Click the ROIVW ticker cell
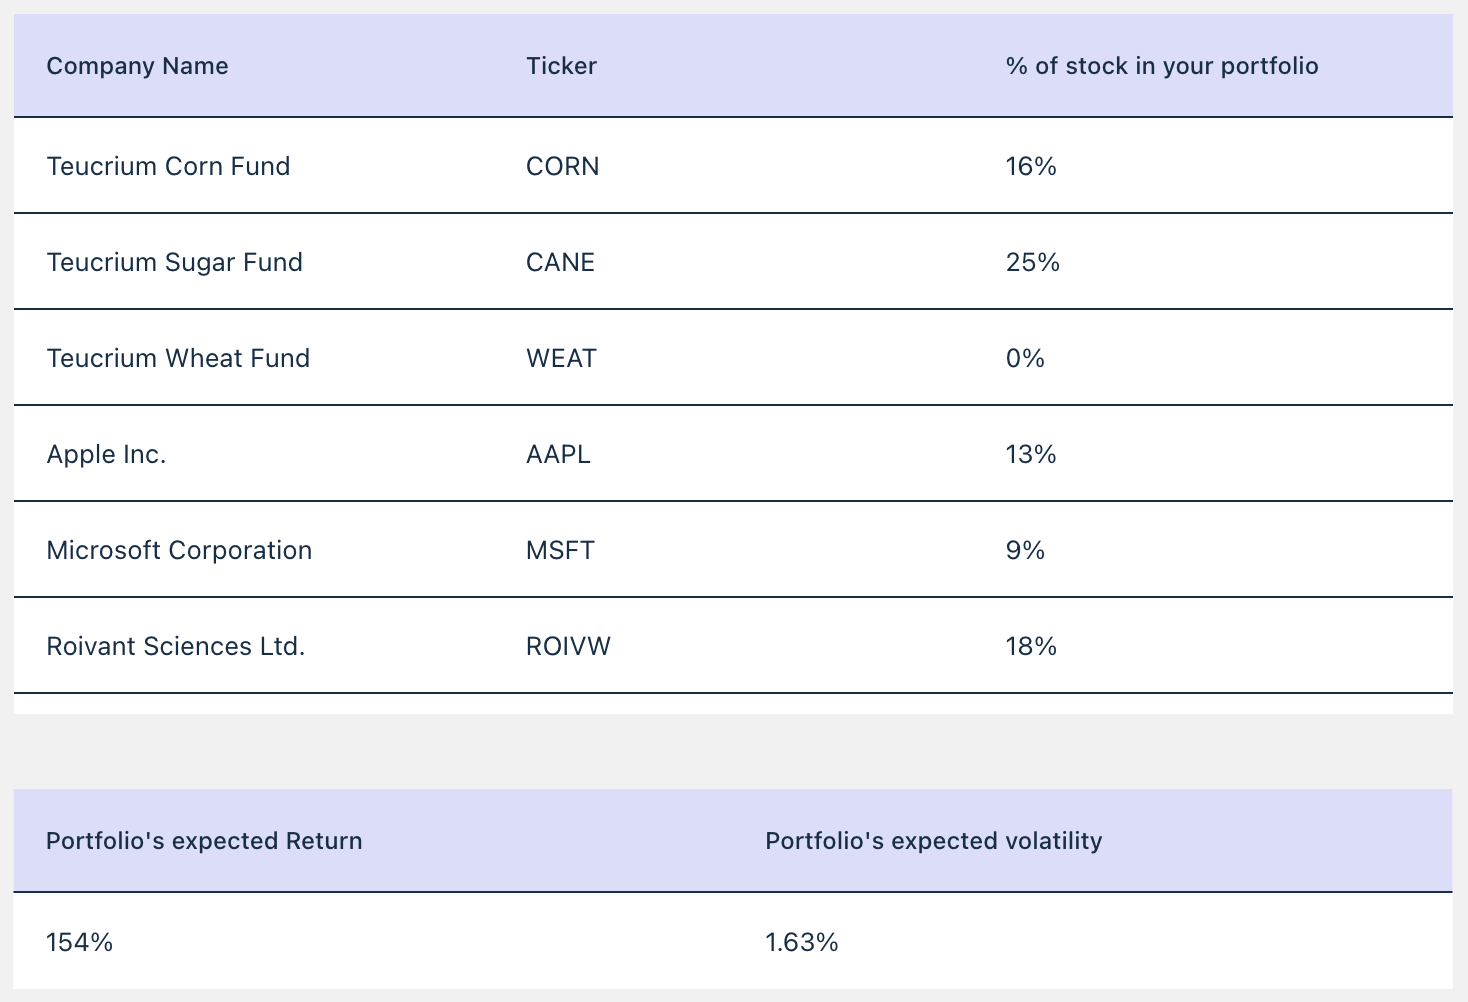 (x=568, y=646)
